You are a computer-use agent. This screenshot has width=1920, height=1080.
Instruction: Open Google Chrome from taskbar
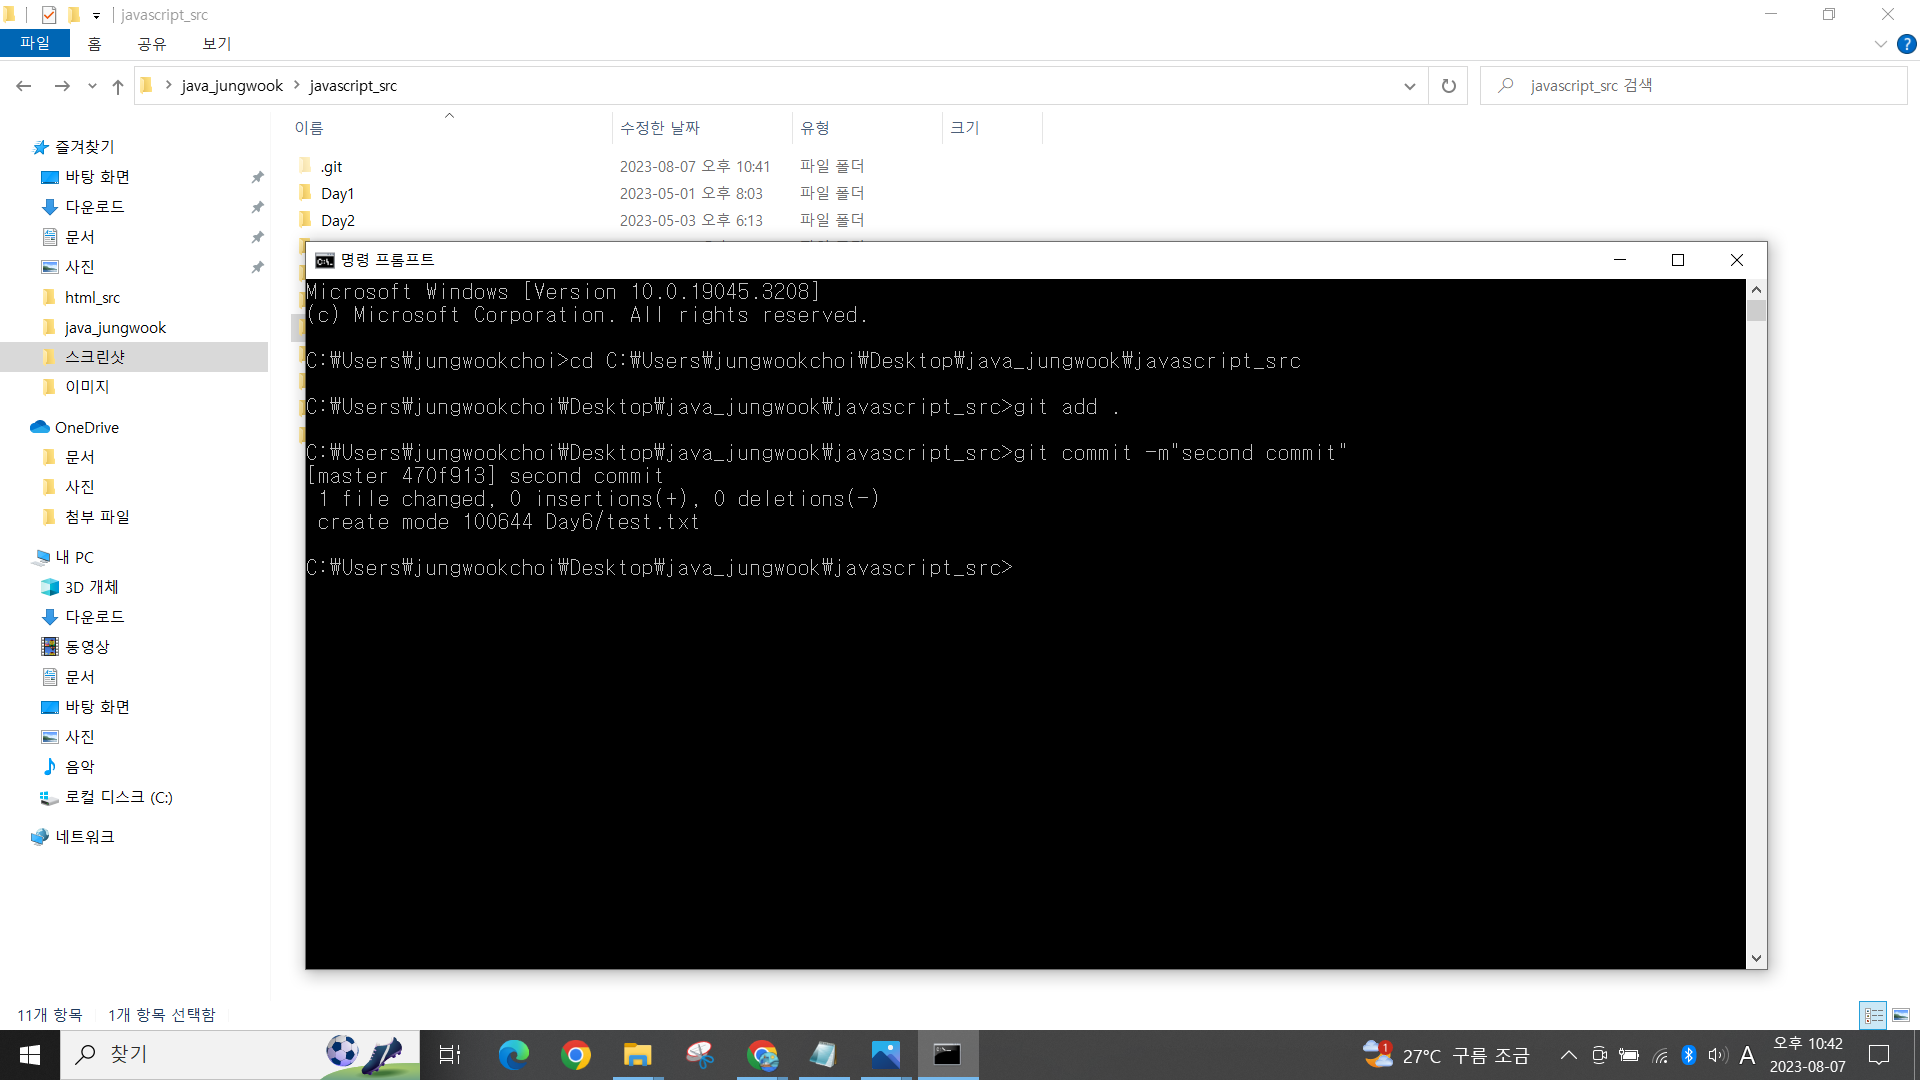(576, 1055)
